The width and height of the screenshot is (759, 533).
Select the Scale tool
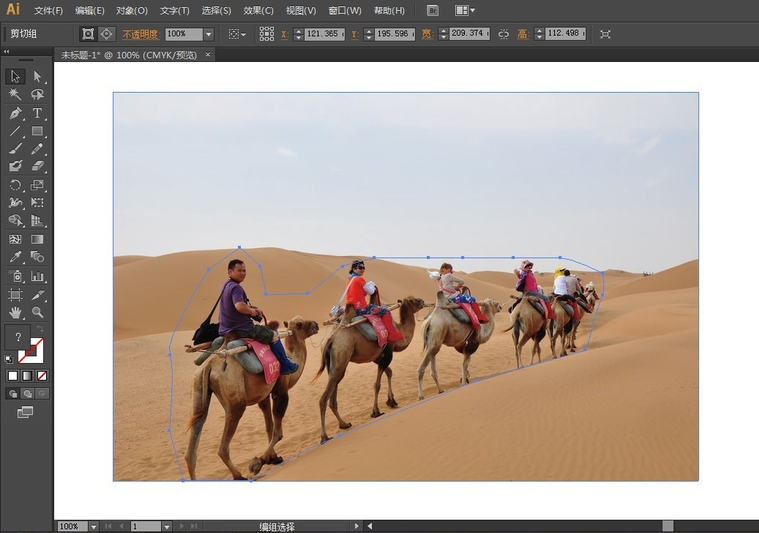pos(37,185)
